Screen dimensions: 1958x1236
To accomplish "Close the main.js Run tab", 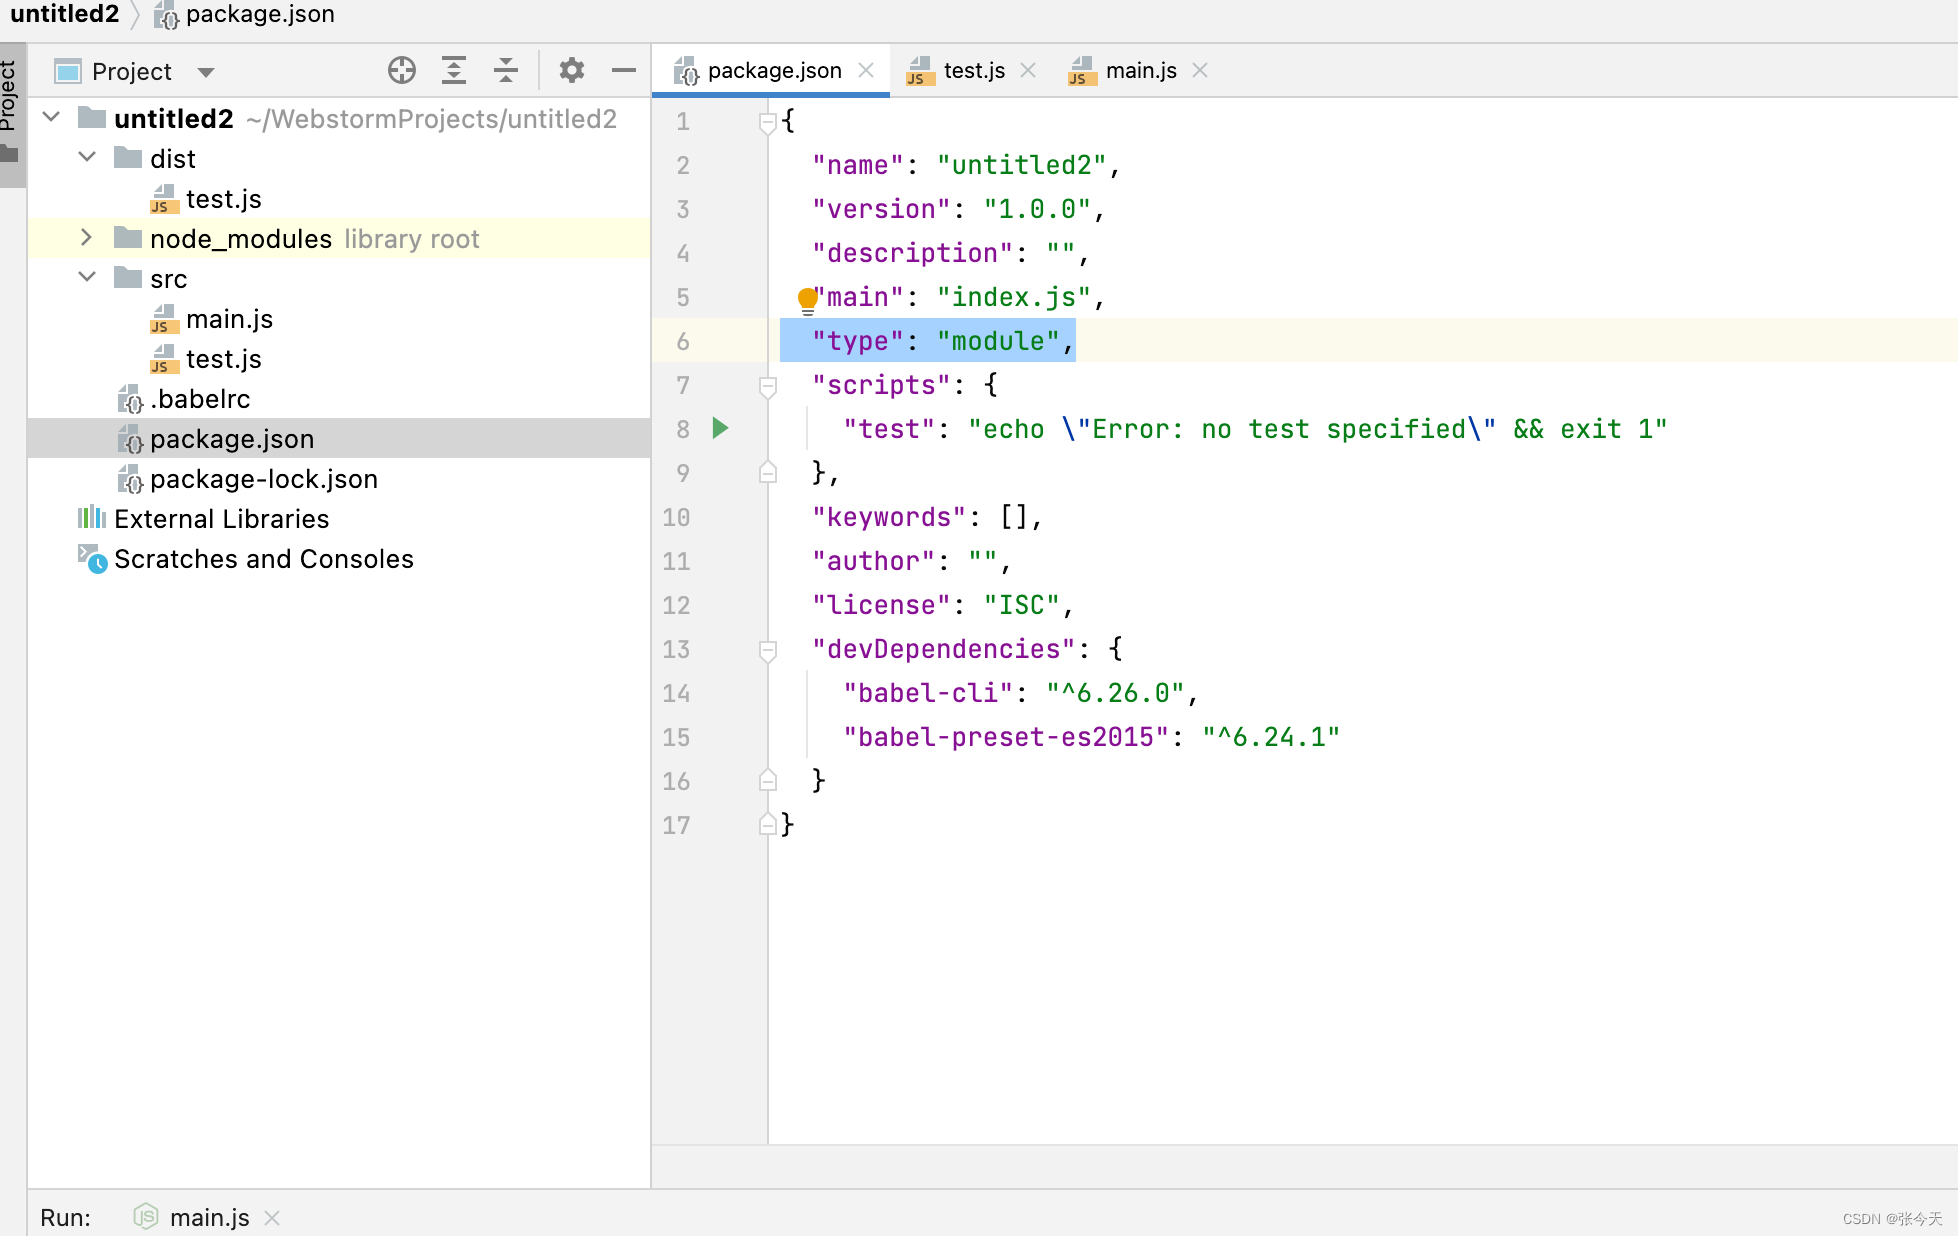I will (272, 1217).
